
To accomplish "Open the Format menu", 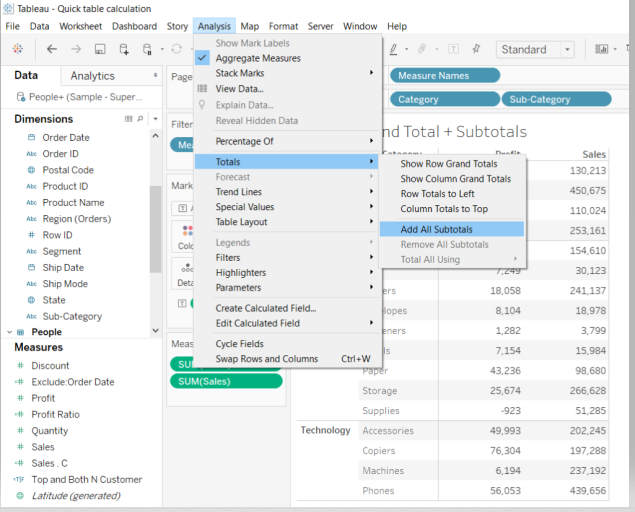I will pyautogui.click(x=283, y=26).
